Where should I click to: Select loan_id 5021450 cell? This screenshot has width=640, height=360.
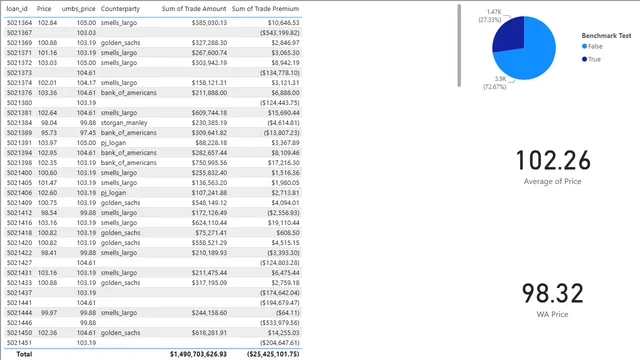(19, 333)
